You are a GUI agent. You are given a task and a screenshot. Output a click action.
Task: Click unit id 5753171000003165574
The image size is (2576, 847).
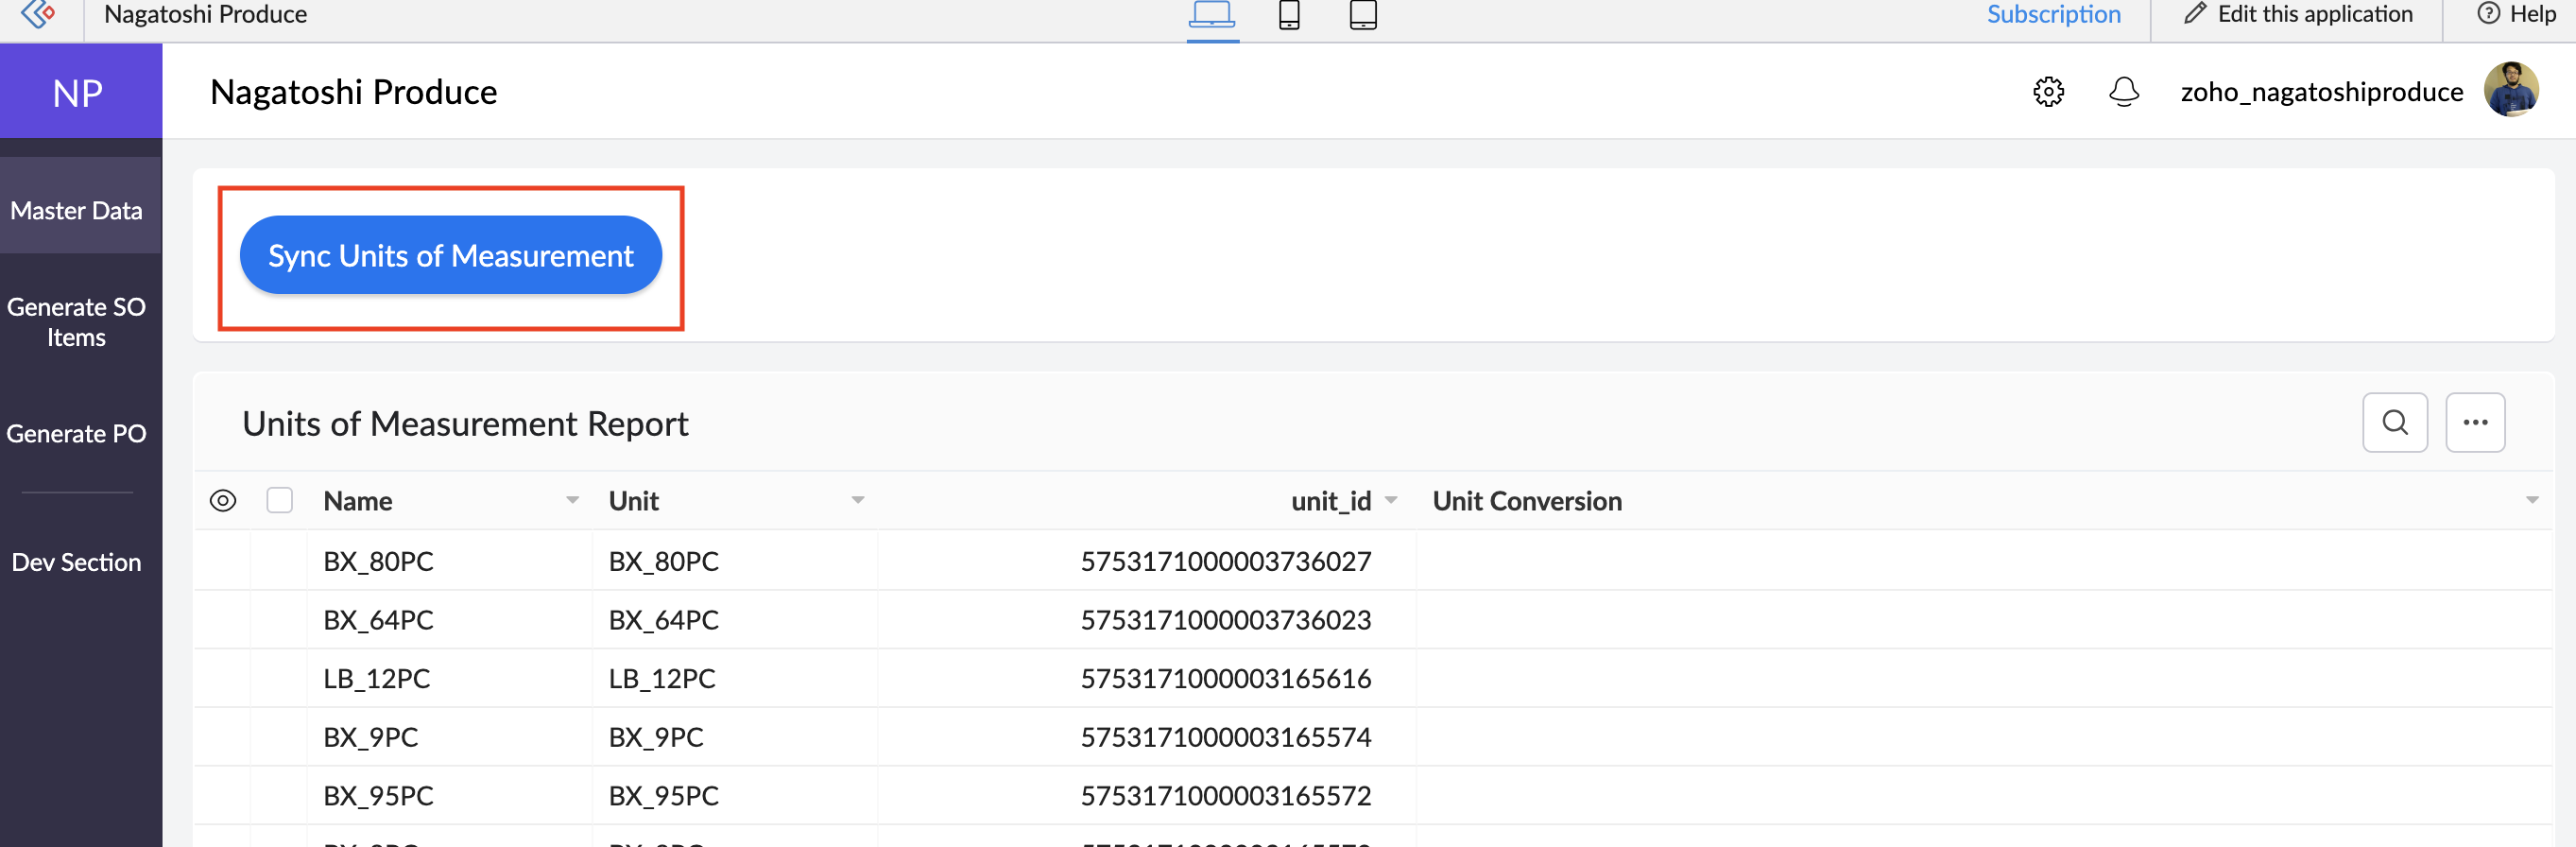(1225, 738)
